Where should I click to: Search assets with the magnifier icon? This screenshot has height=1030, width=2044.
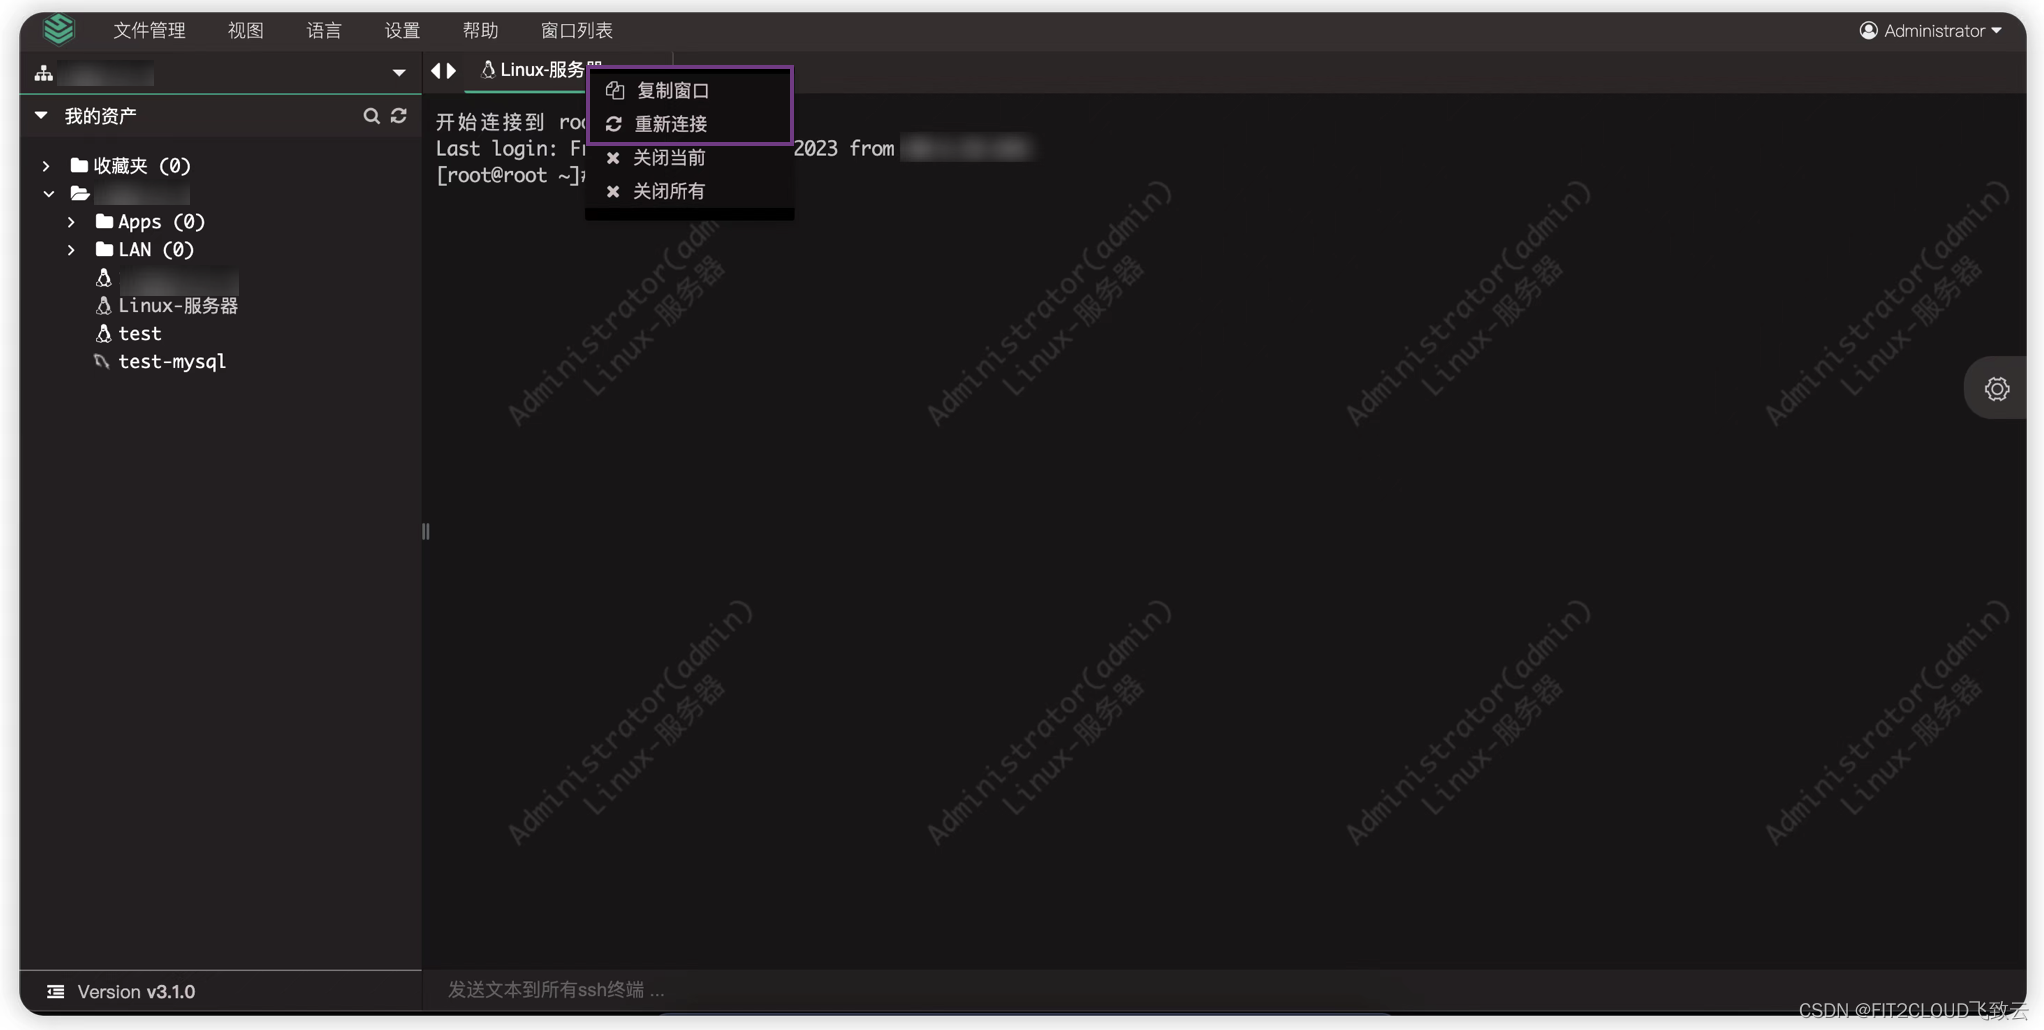[x=371, y=116]
